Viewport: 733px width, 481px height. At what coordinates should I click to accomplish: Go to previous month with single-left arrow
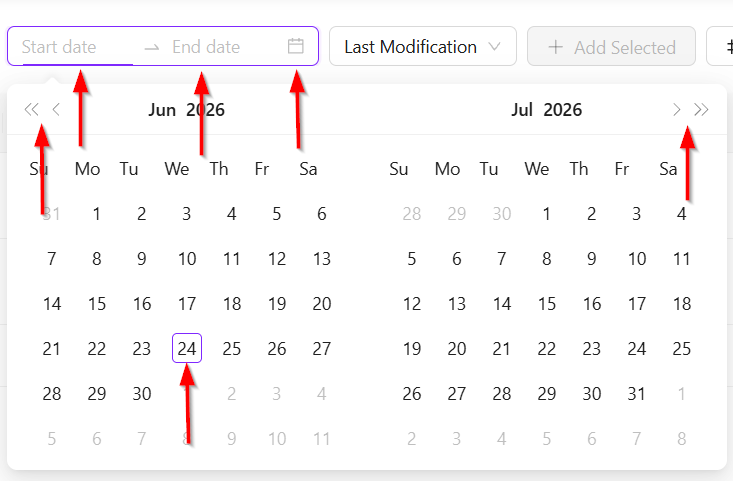point(56,110)
